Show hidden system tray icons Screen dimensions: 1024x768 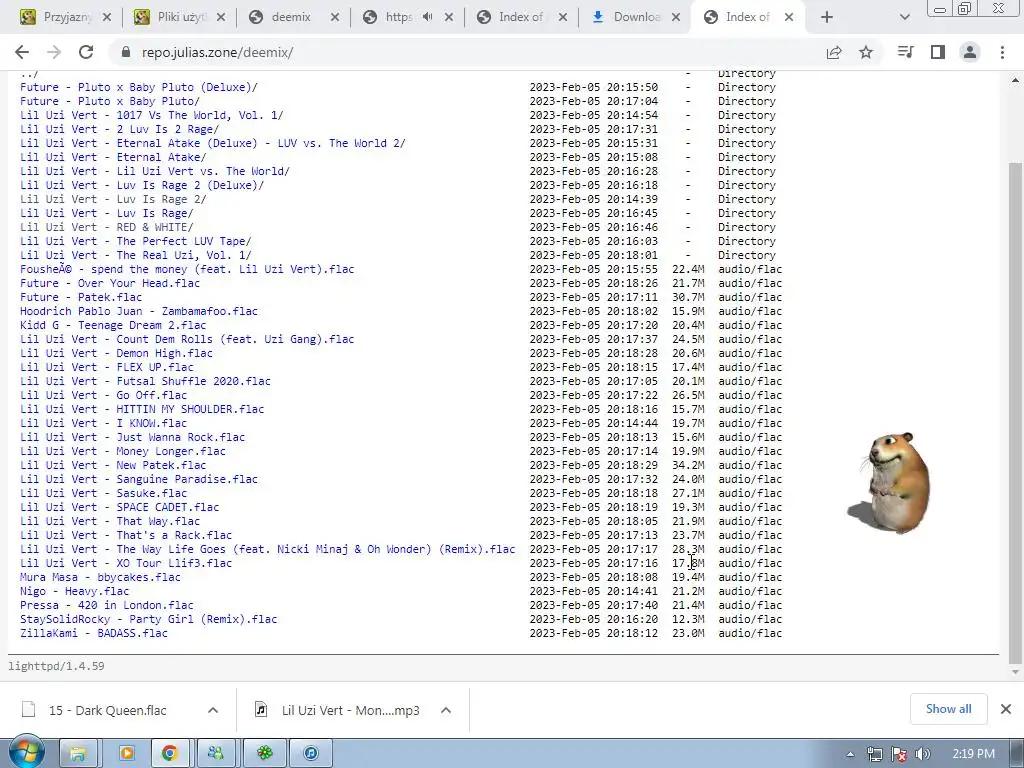[x=850, y=754]
